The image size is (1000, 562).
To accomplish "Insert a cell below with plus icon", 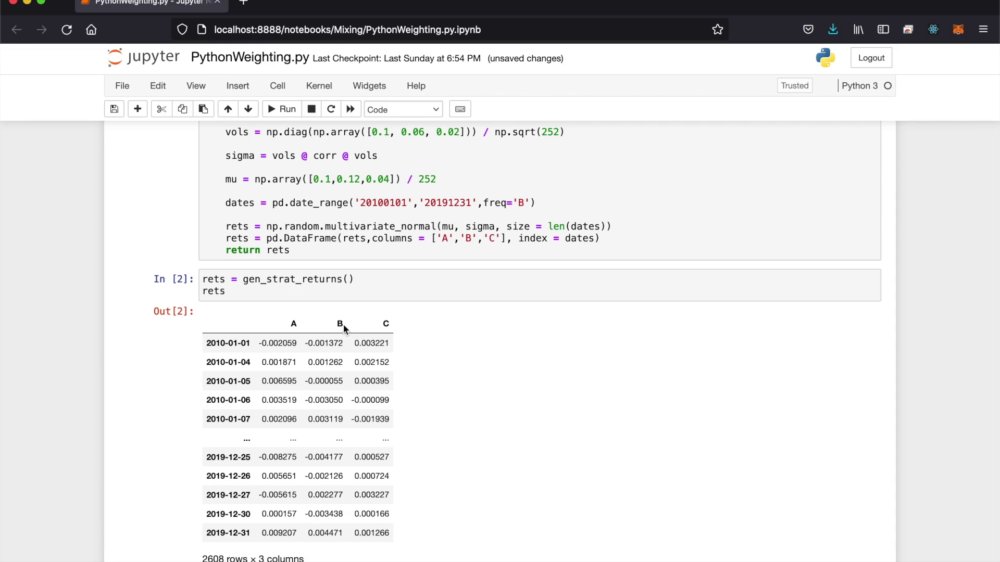I will click(137, 109).
